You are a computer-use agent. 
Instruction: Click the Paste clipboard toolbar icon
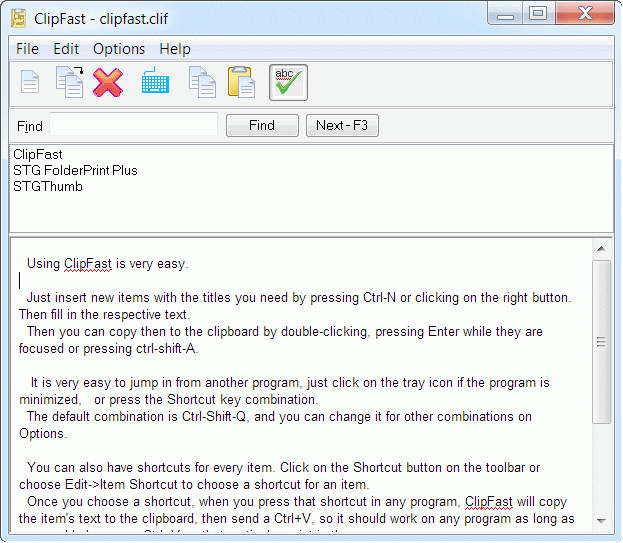click(x=241, y=82)
